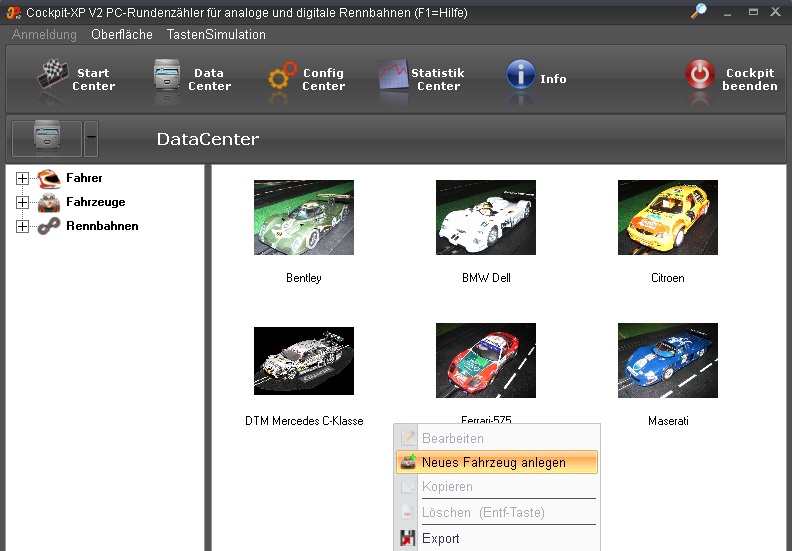Click the Info label in toolbar
The width and height of the screenshot is (792, 551).
point(553,79)
